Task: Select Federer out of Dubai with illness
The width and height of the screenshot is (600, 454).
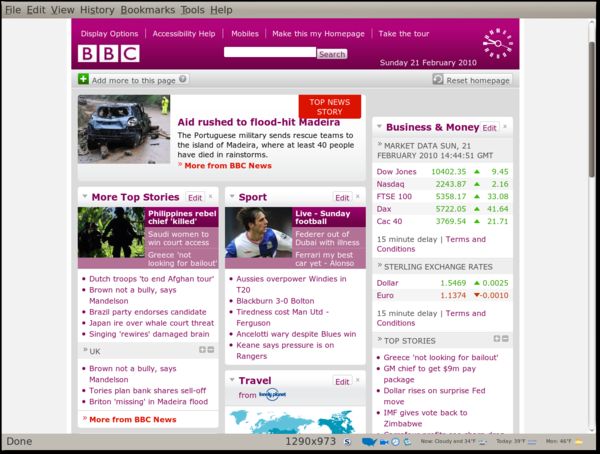Action: pos(329,238)
